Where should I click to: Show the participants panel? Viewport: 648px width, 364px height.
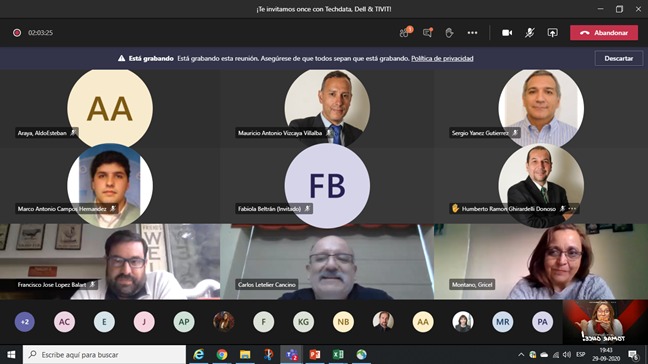click(405, 33)
